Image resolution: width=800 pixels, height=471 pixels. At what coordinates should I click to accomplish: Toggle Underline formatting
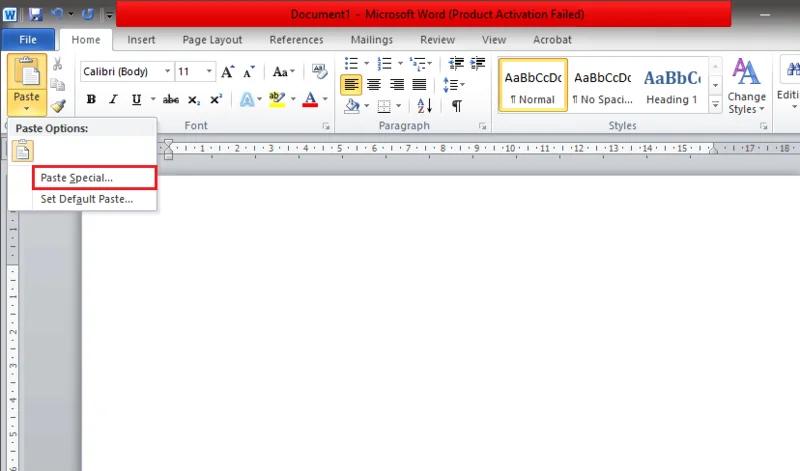coord(136,100)
